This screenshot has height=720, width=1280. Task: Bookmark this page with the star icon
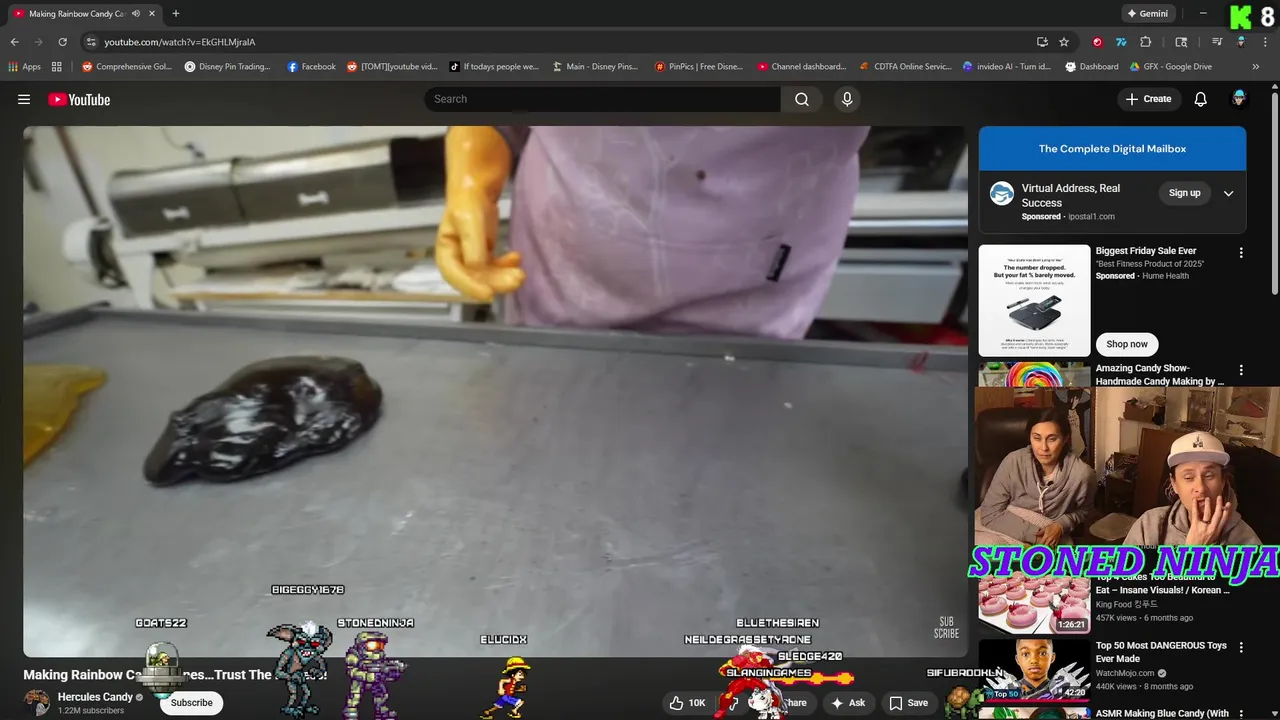coord(1064,42)
